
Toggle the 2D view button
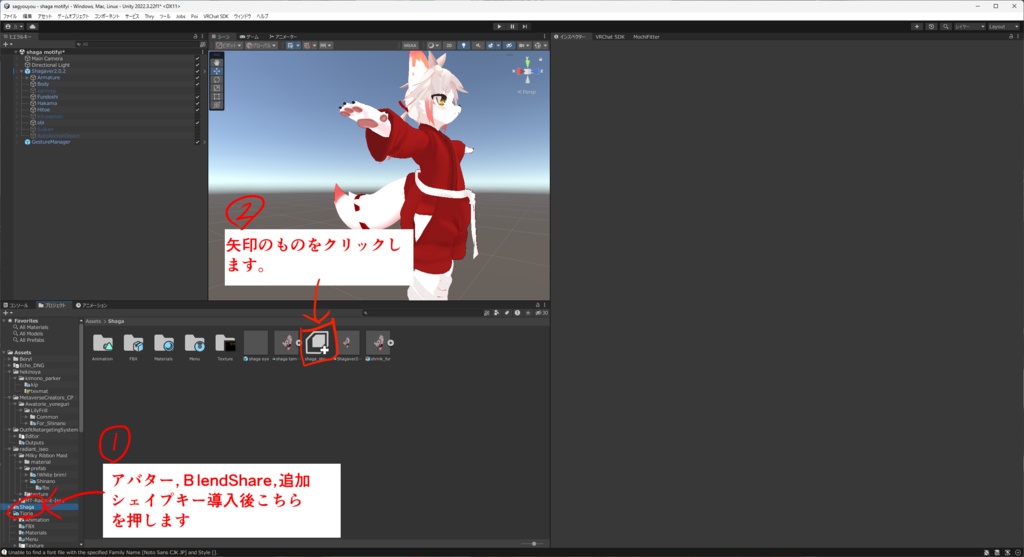(x=449, y=46)
